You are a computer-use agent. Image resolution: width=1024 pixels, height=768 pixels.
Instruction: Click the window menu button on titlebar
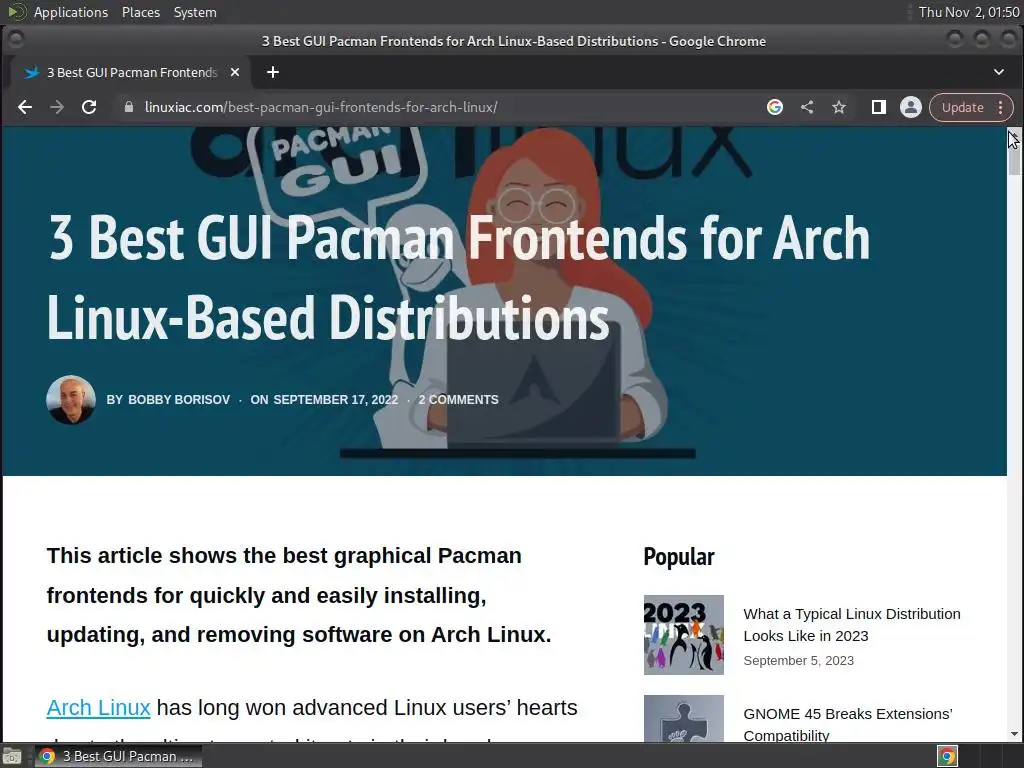(x=16, y=40)
